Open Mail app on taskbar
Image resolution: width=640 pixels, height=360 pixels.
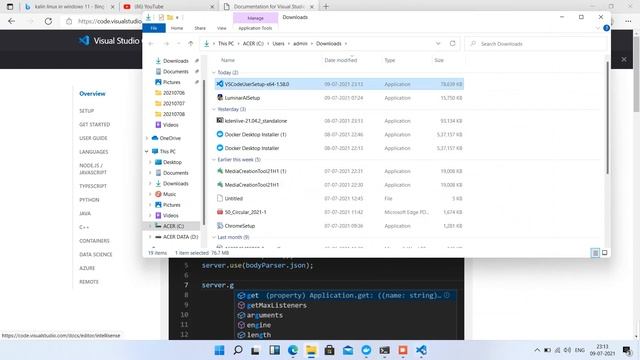click(348, 350)
